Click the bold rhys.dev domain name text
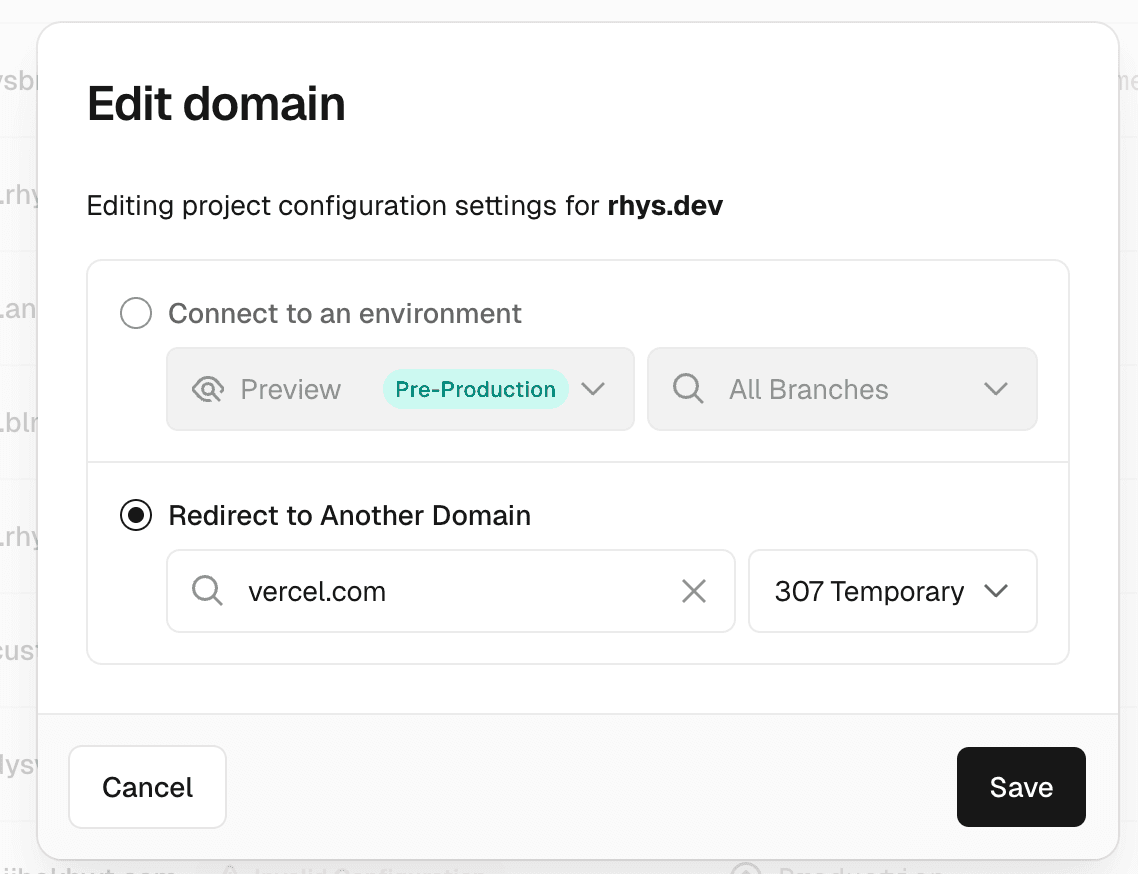Screen dimensions: 1138x874 click(x=665, y=206)
